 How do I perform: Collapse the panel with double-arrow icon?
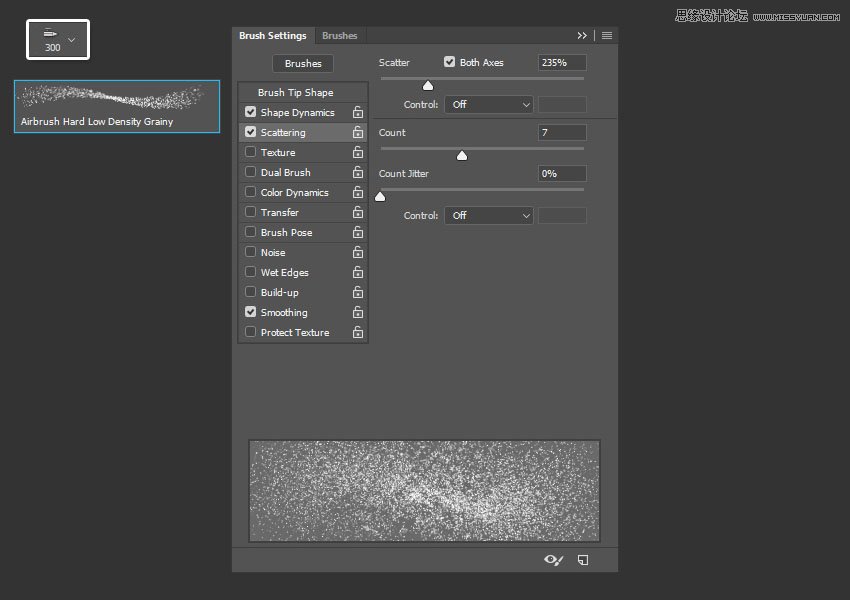coord(582,35)
